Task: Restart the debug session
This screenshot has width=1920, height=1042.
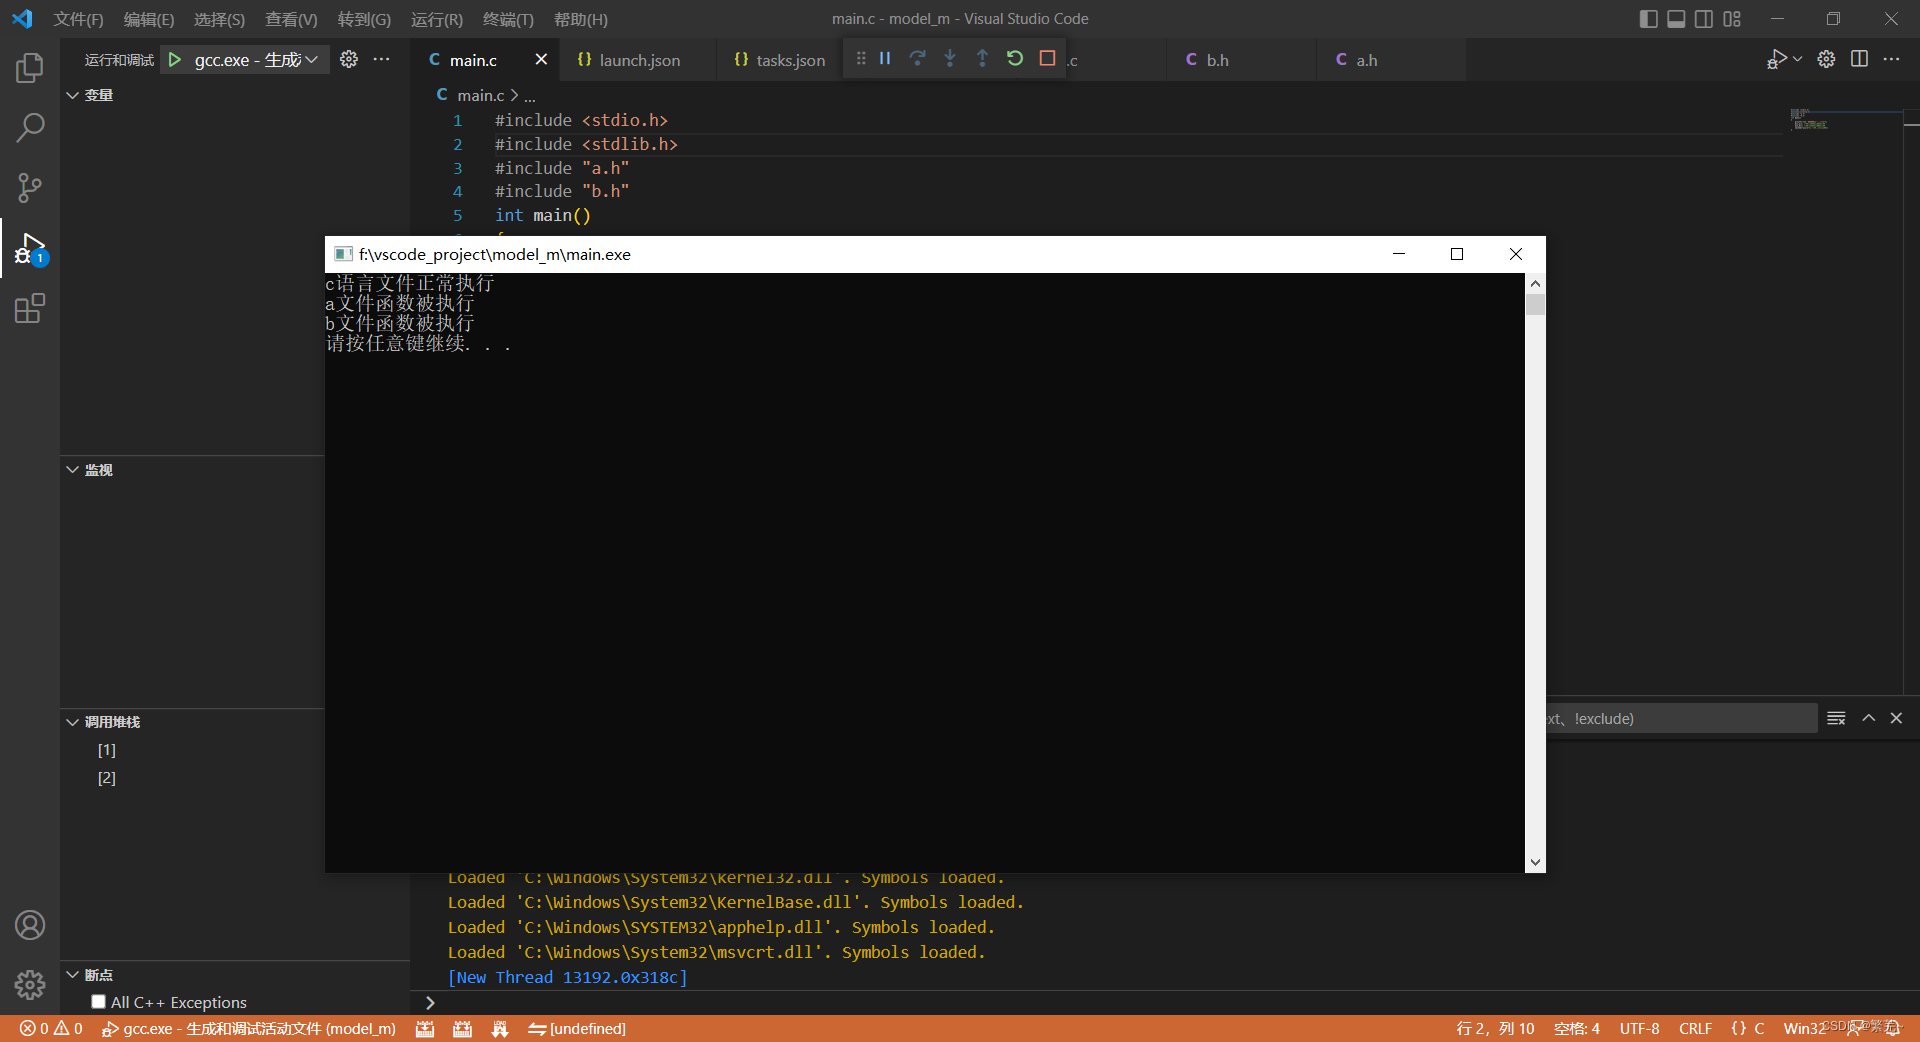Action: pyautogui.click(x=1015, y=58)
